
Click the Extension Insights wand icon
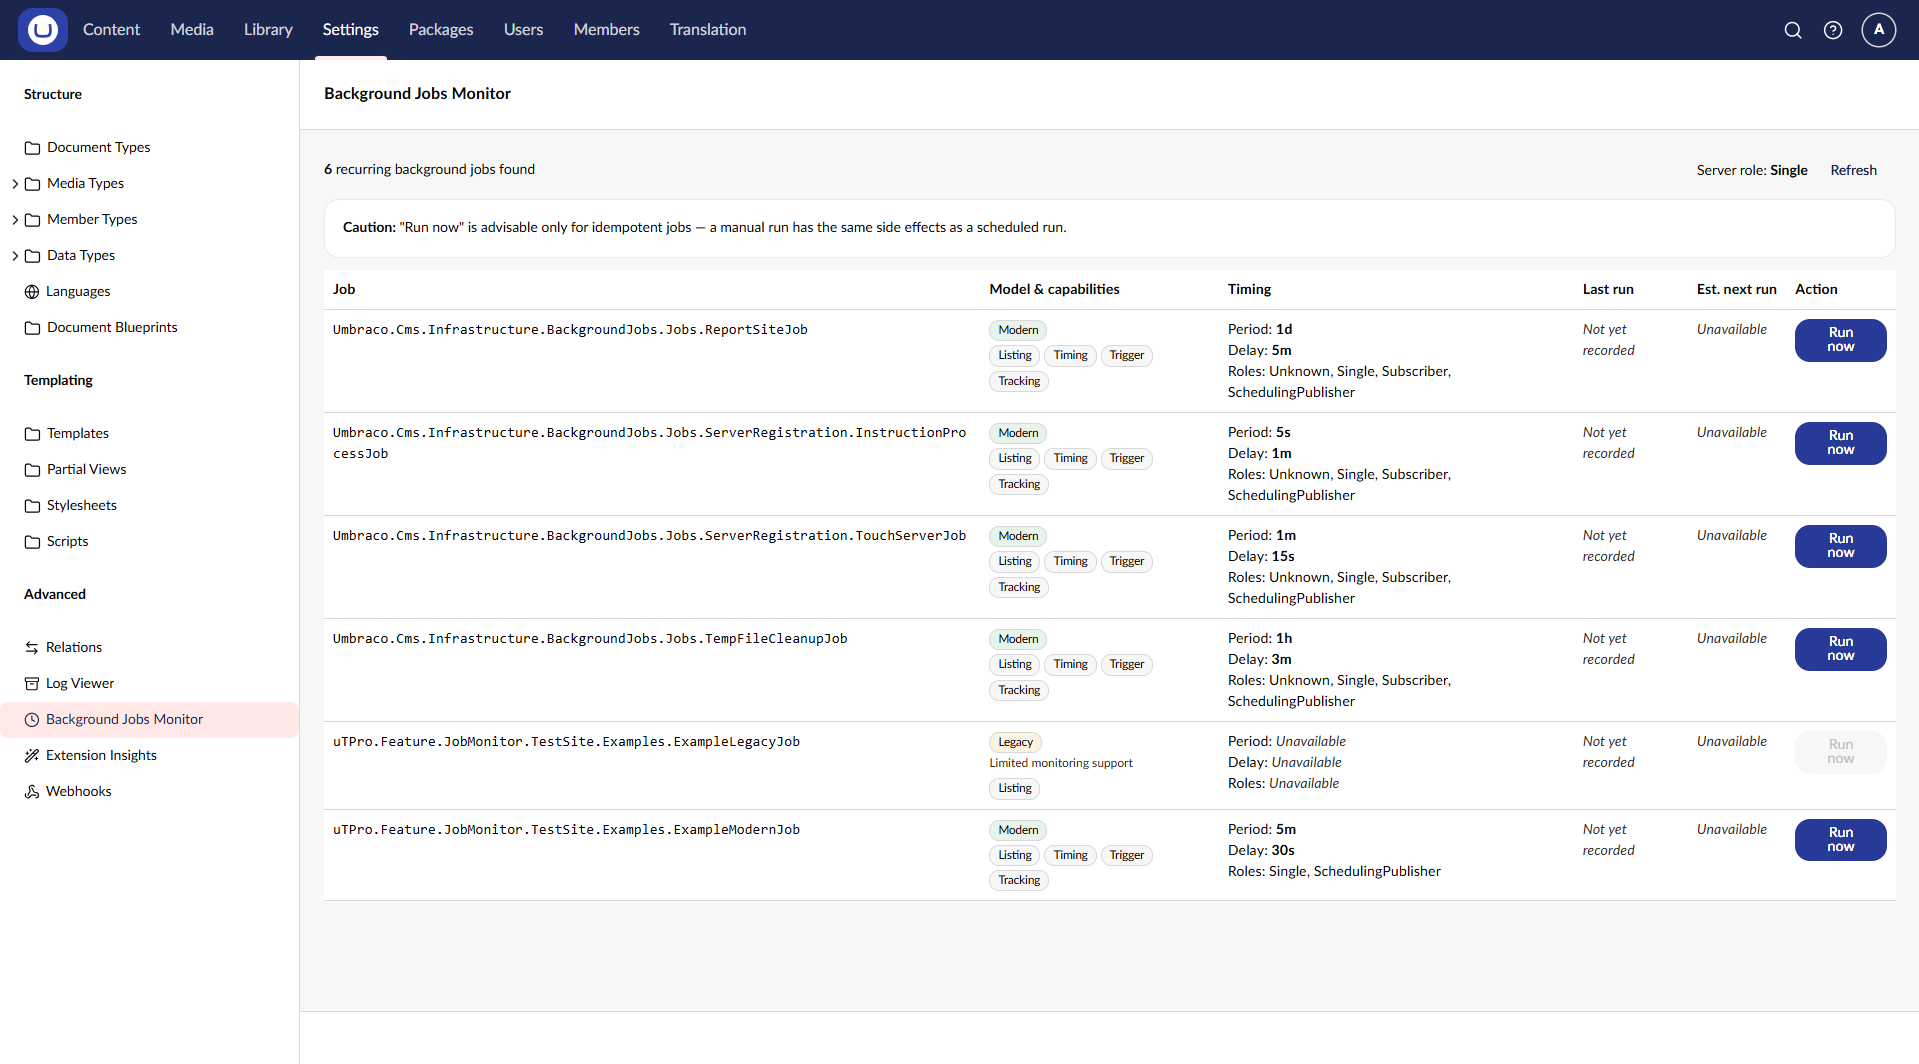click(x=32, y=756)
